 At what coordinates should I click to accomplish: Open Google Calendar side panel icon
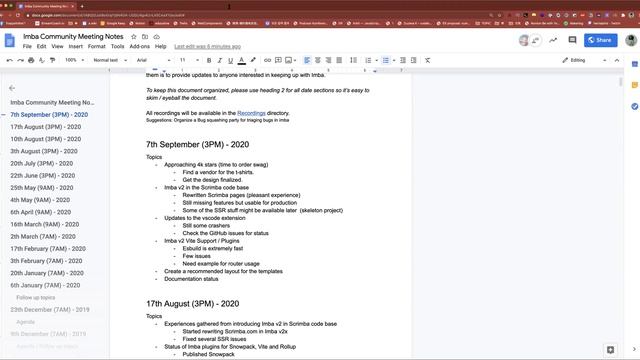(x=635, y=64)
